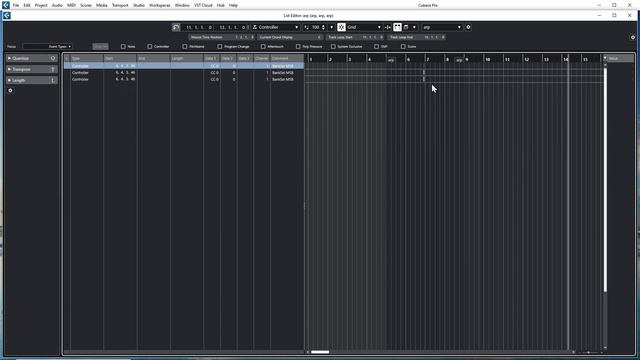Select the third Controller row in list

pyautogui.click(x=184, y=79)
